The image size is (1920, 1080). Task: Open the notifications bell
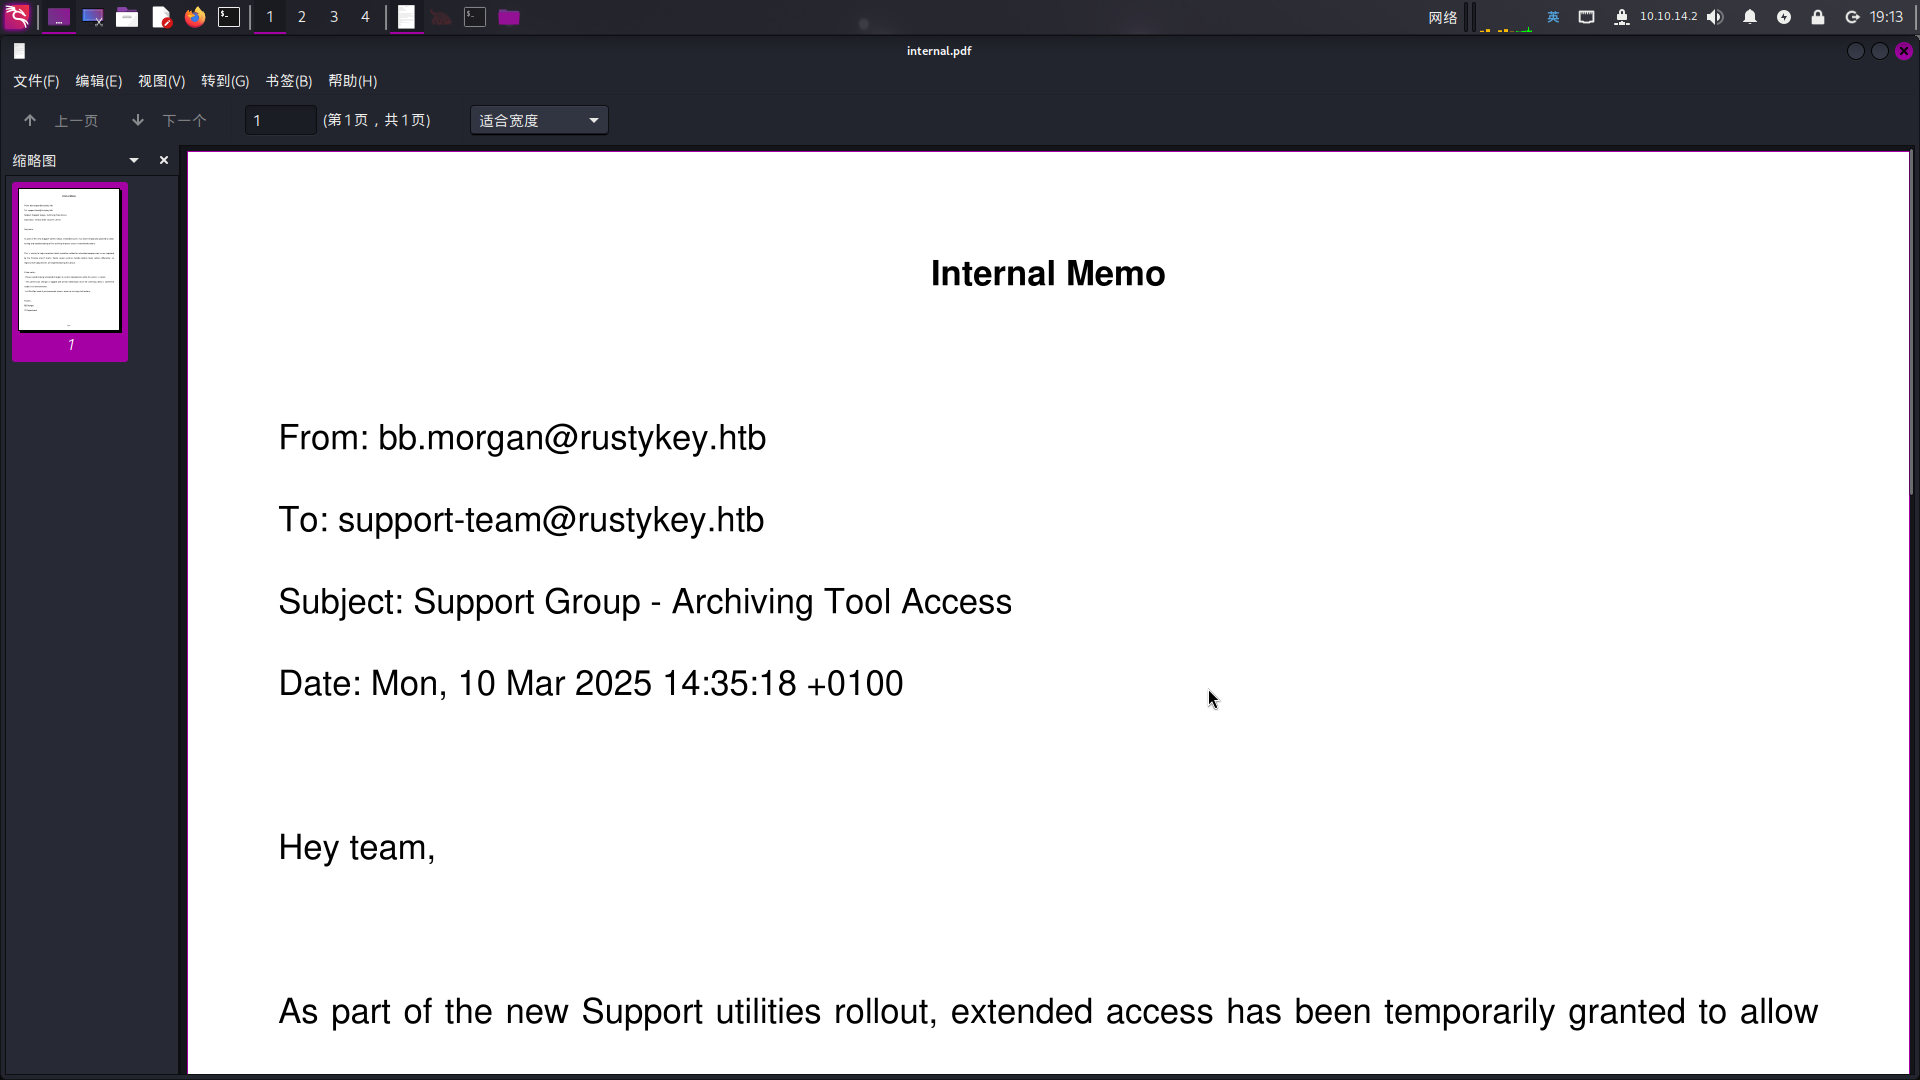pos(1750,17)
